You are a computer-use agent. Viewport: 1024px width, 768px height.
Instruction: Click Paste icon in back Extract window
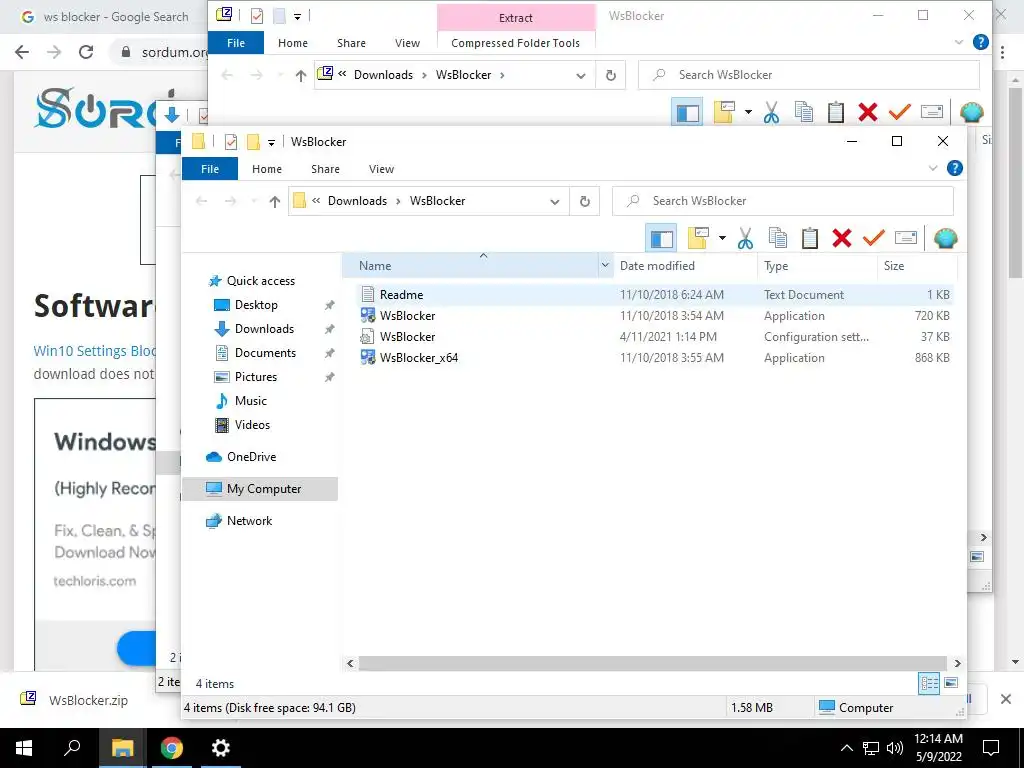click(836, 112)
